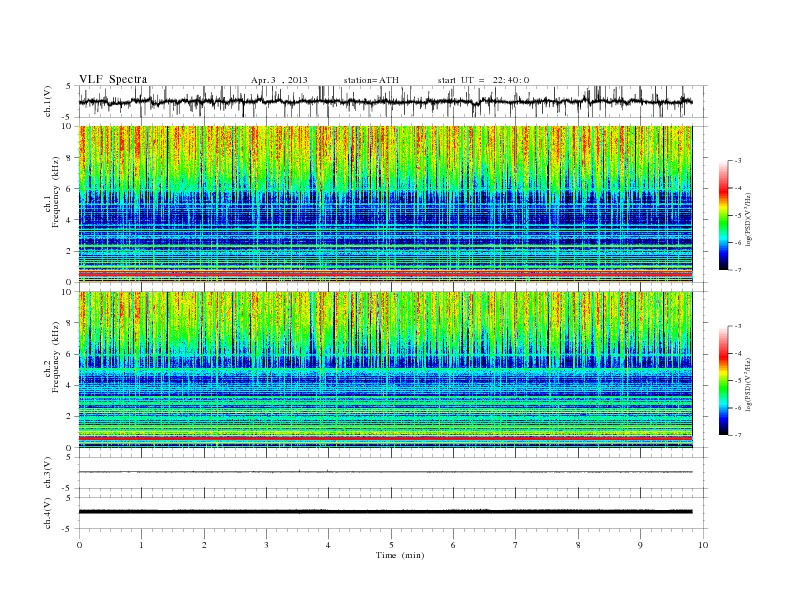
Task: Click the ch.1 waveform trace panel
Action: click(392, 101)
